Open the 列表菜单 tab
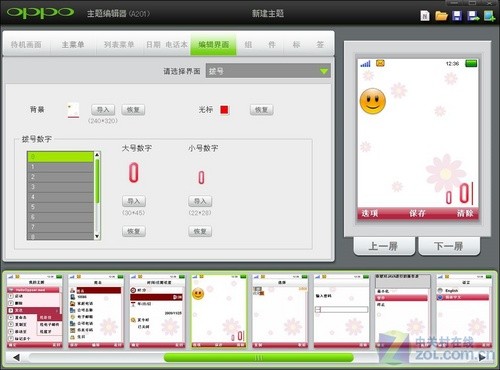Viewport: 500px width, 370px height. point(119,45)
